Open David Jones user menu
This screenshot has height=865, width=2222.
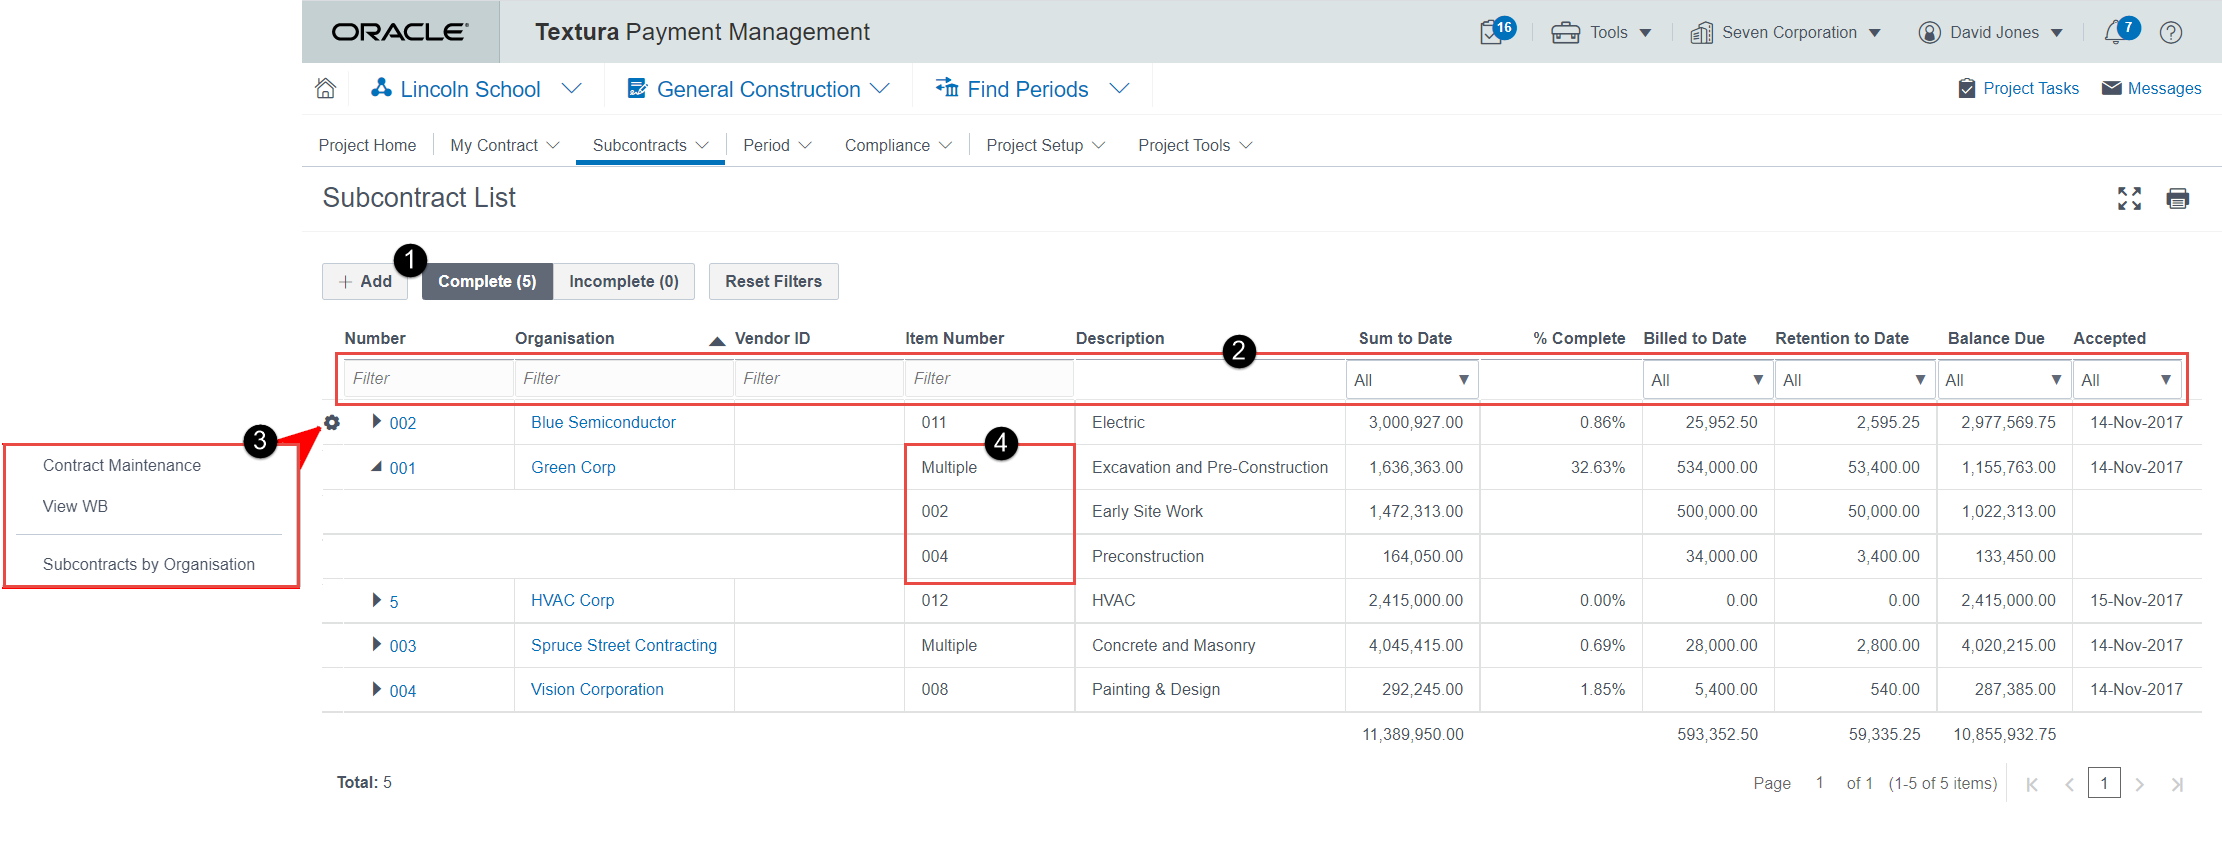point(1990,32)
